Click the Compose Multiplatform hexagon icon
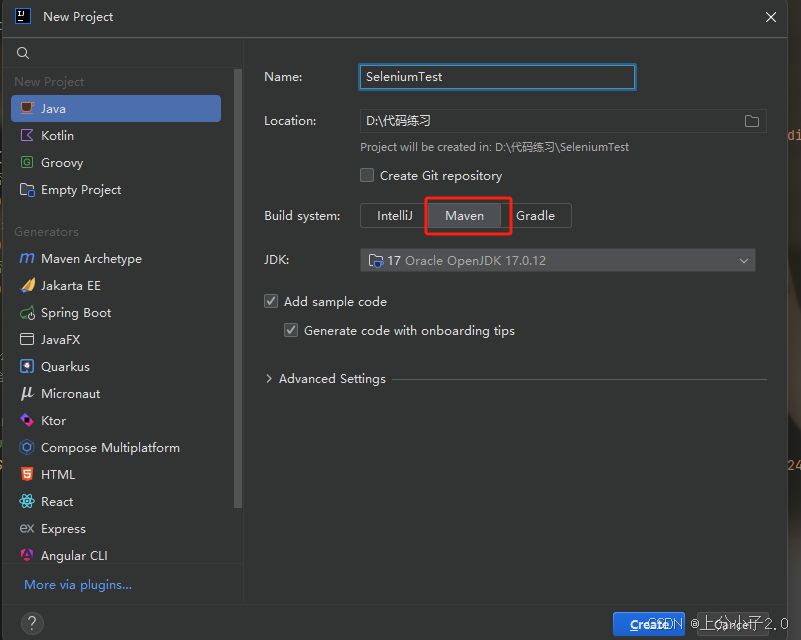The width and height of the screenshot is (801, 640). (x=27, y=447)
